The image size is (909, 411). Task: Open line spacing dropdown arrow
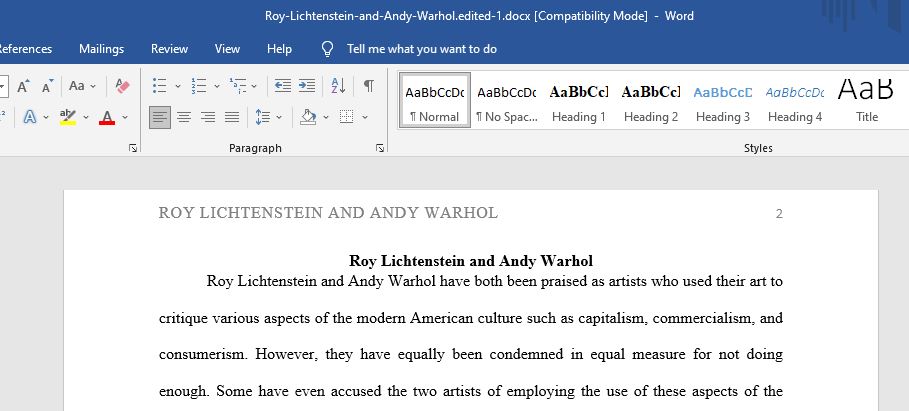tap(279, 118)
